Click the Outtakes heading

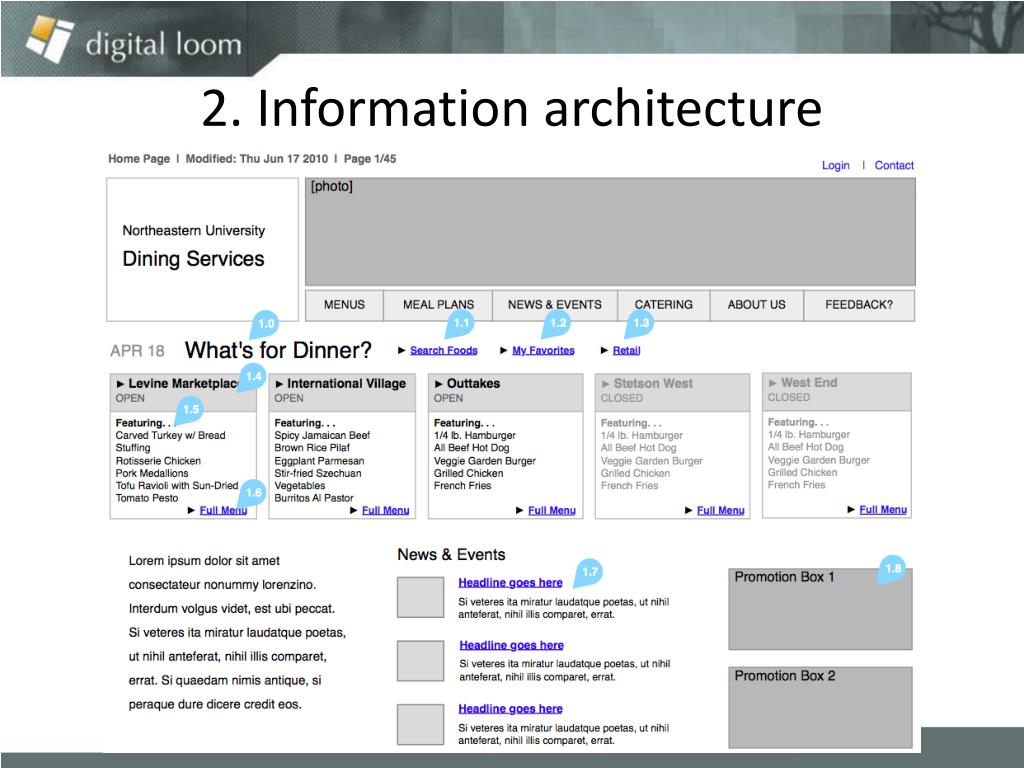point(473,384)
